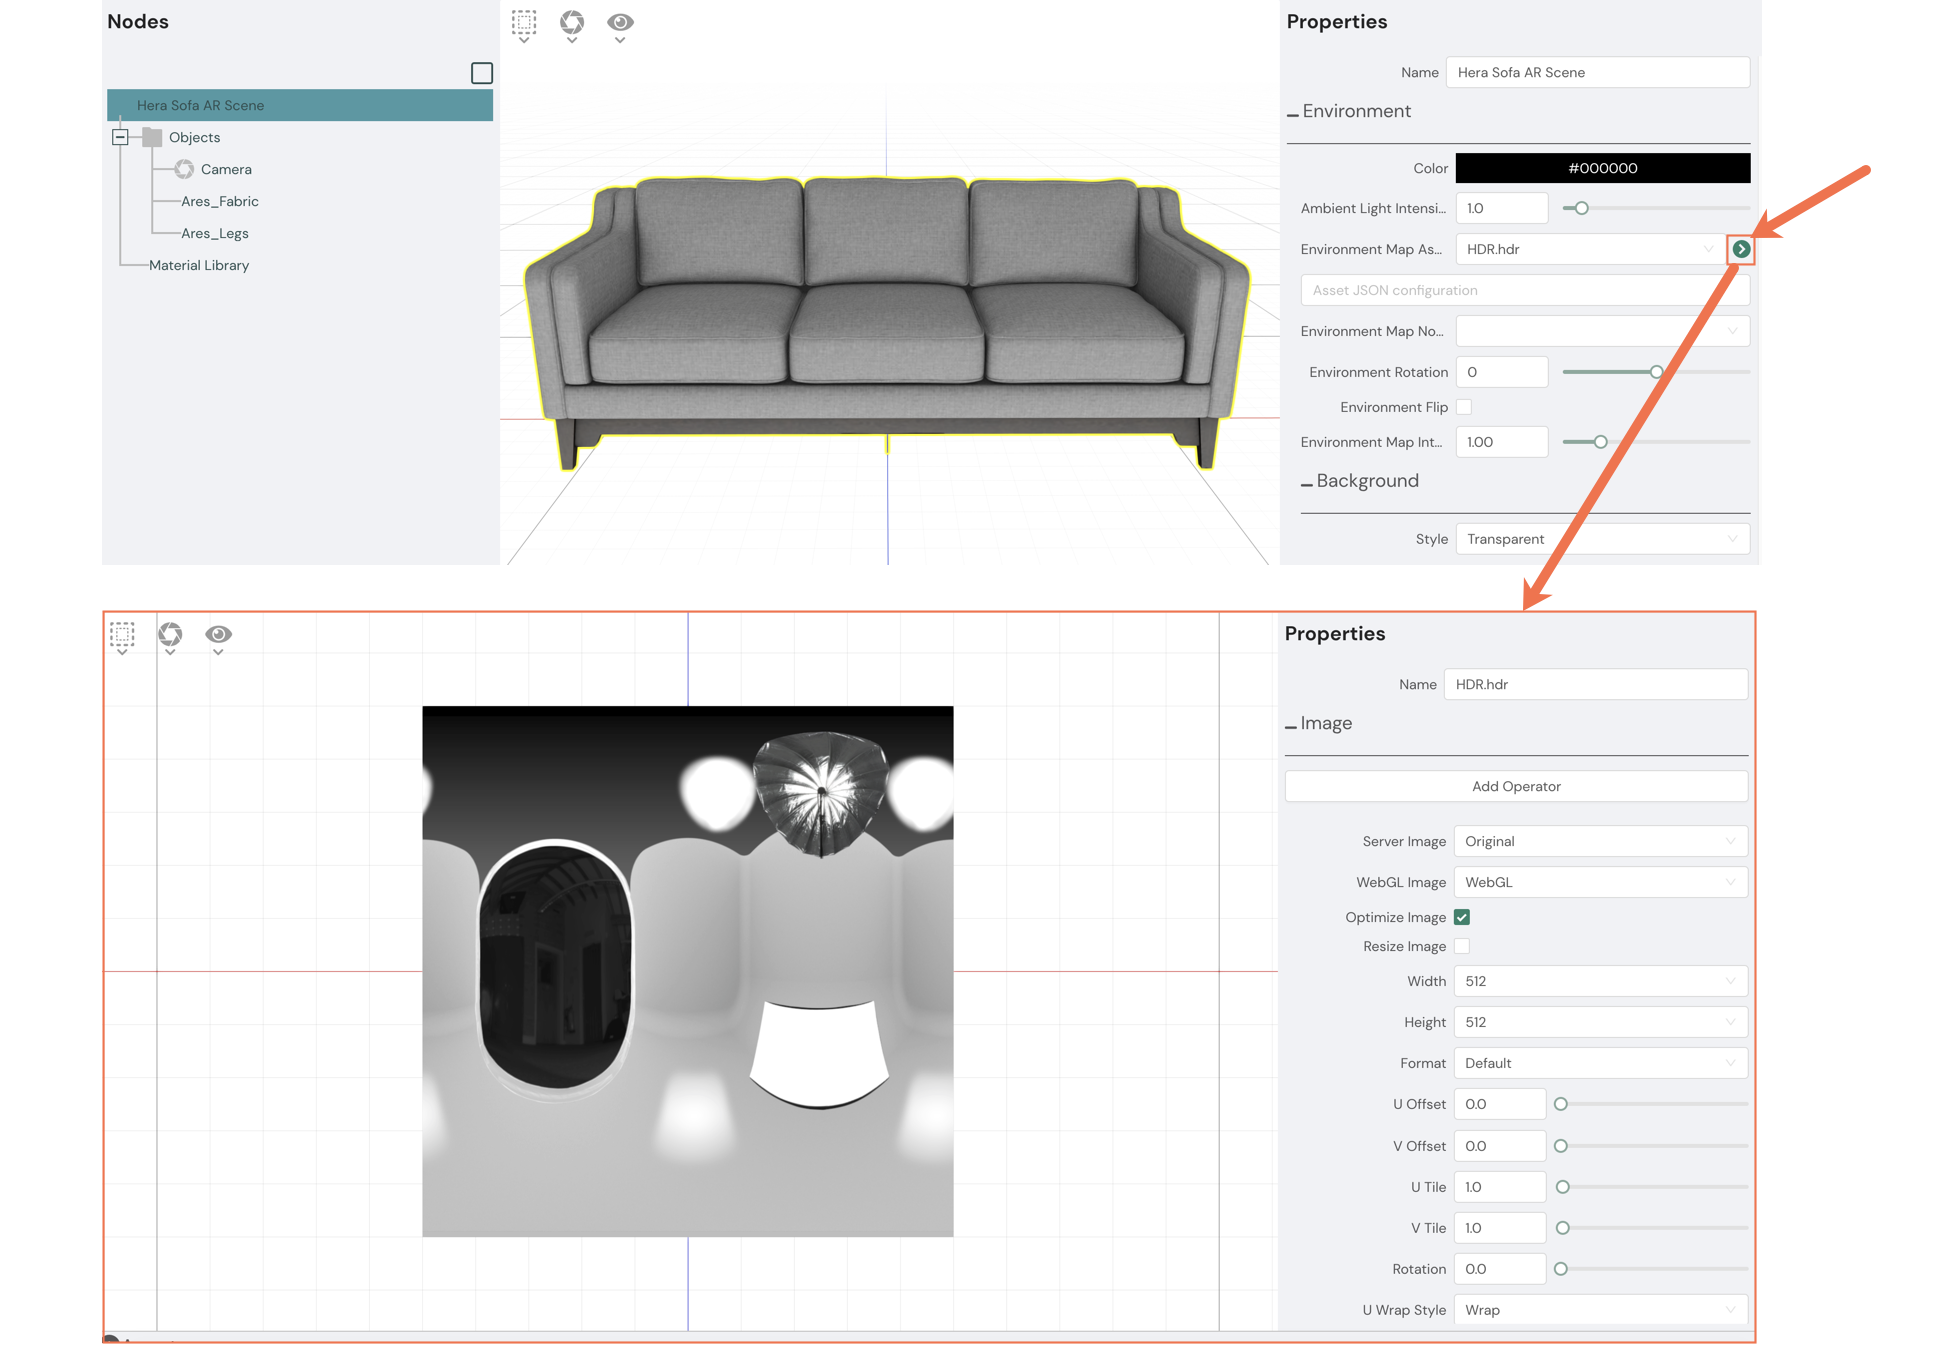Uncheck the Optimize Image checkbox
This screenshot has width=1935, height=1361.
(1462, 917)
